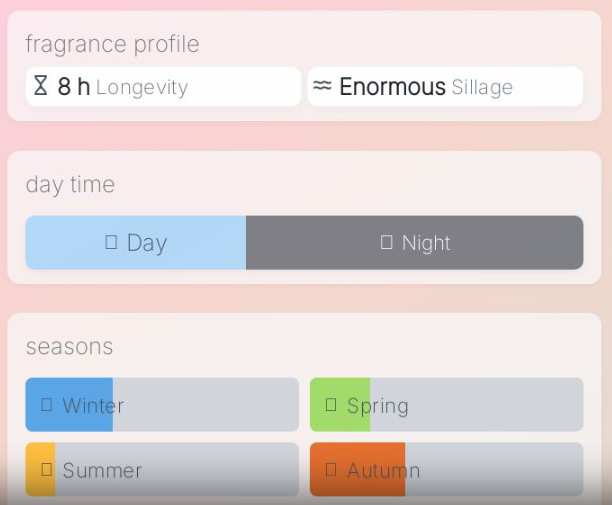Click the icon on the Autumn bar
The image size is (612, 505).
point(331,469)
